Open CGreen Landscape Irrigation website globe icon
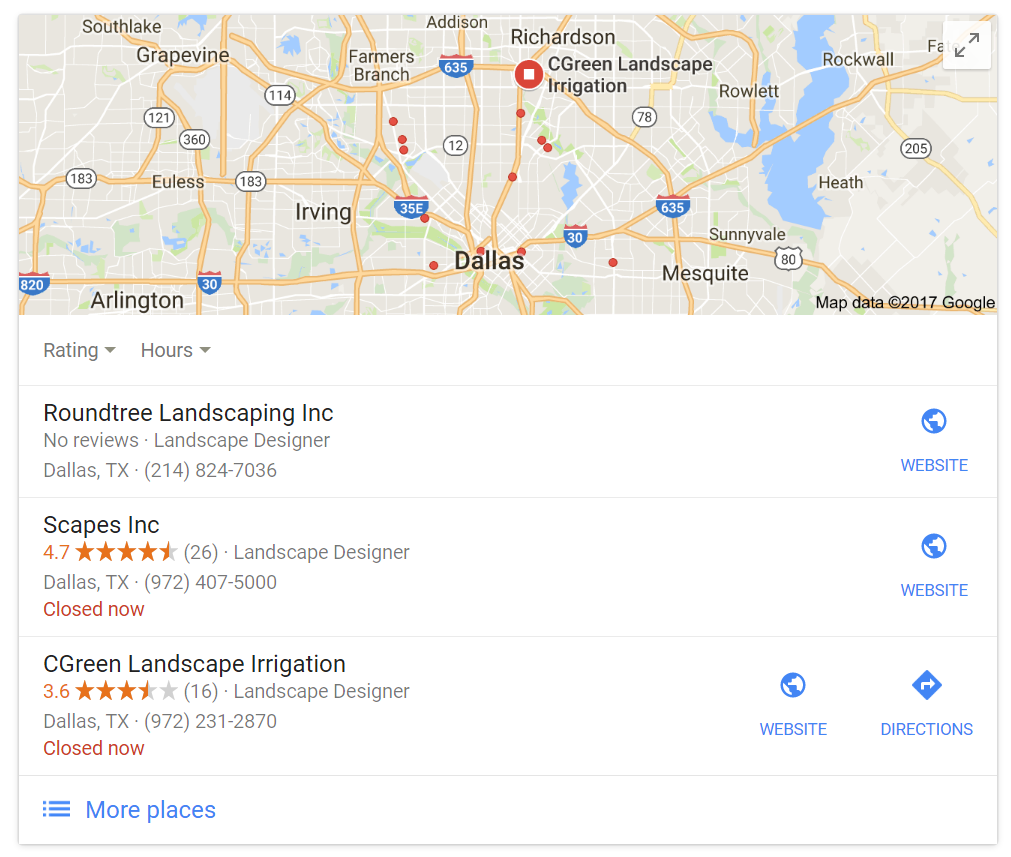 click(x=792, y=685)
